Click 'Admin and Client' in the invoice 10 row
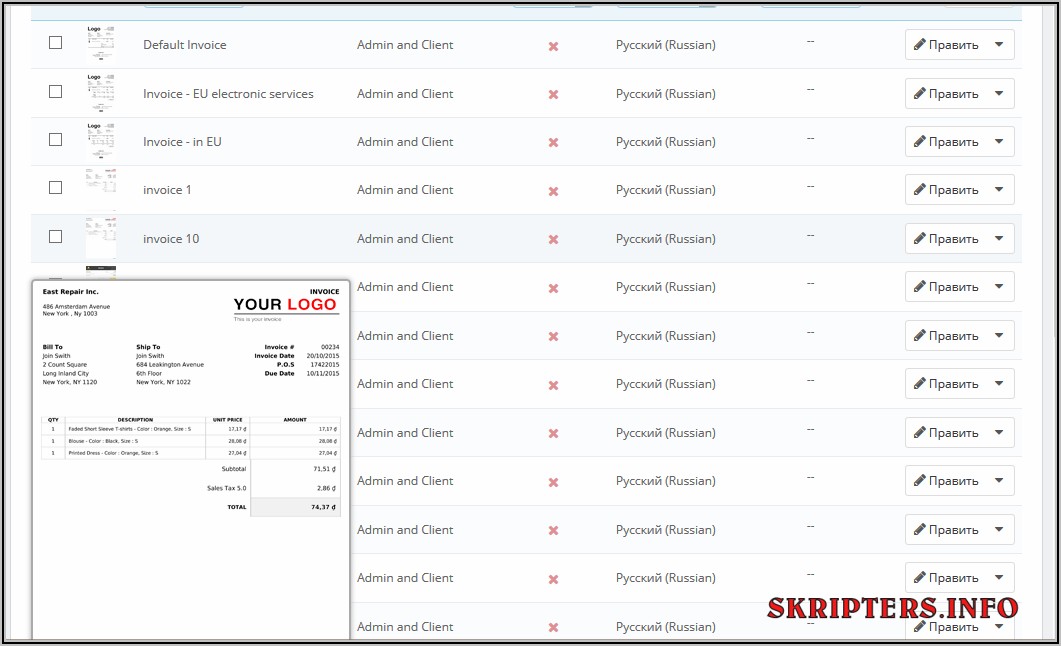 pos(405,238)
